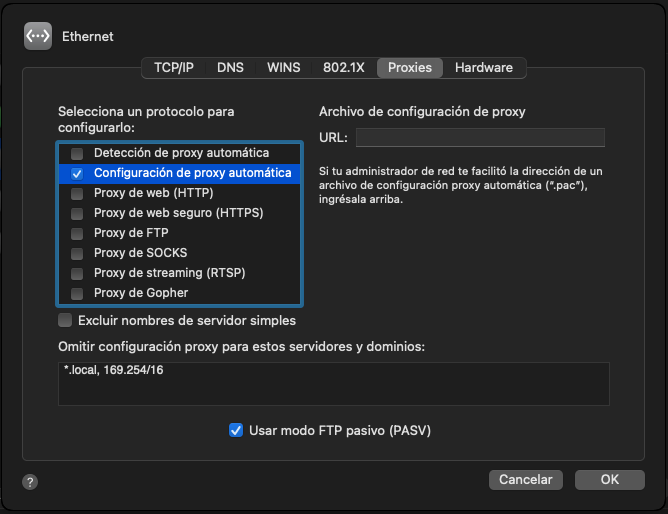The image size is (668, 514).
Task: Go to the WINS tab
Action: tap(283, 68)
